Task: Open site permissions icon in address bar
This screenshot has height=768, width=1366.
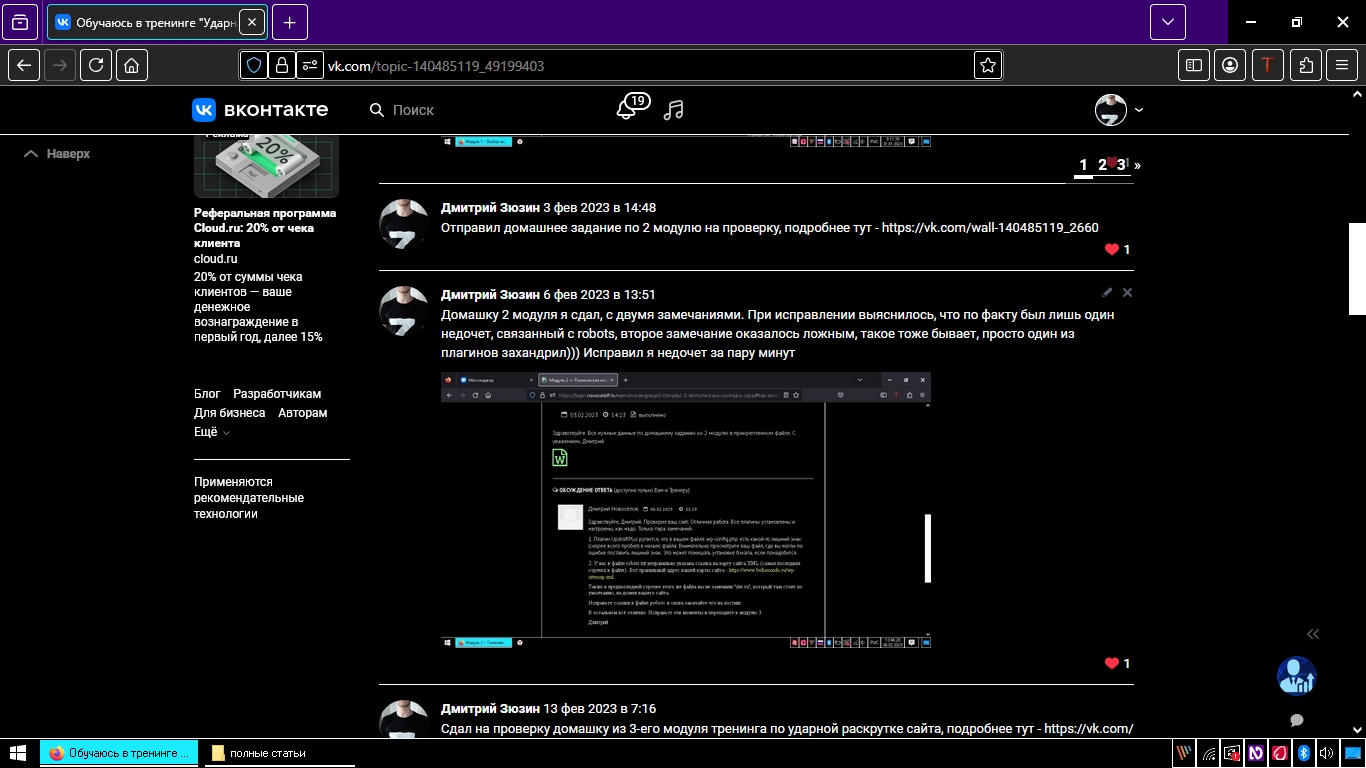Action: 310,65
